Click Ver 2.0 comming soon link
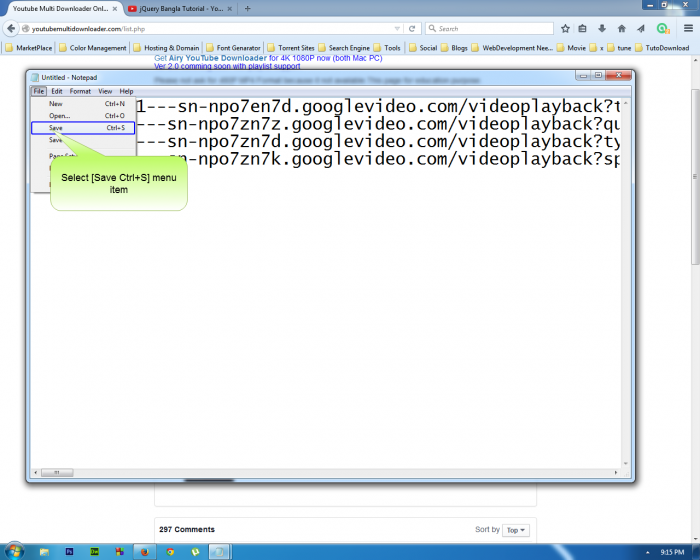The image size is (700, 560). pyautogui.click(x=227, y=66)
